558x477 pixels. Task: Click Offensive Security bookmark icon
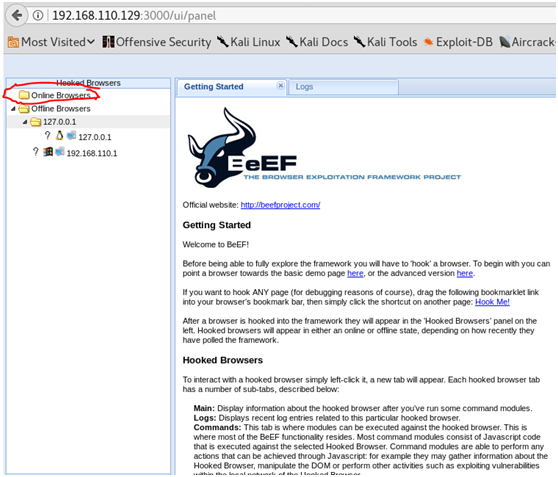108,42
